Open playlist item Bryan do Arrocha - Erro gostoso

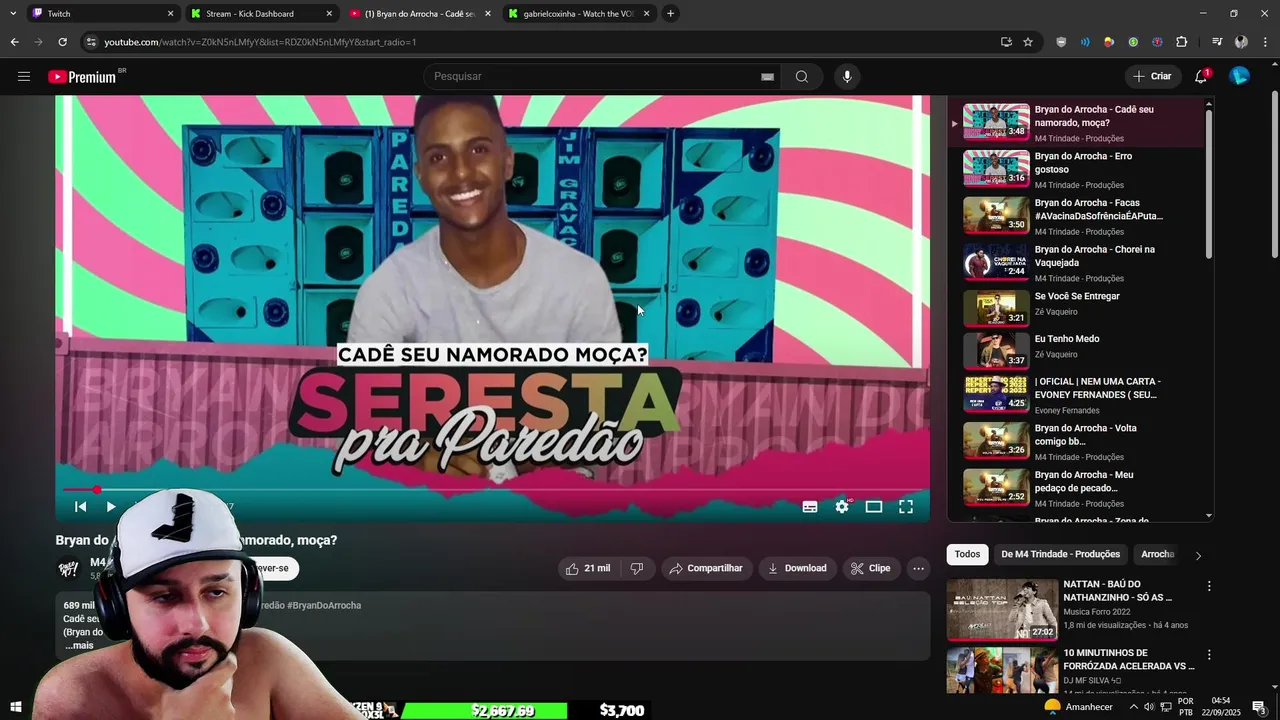(x=1076, y=170)
